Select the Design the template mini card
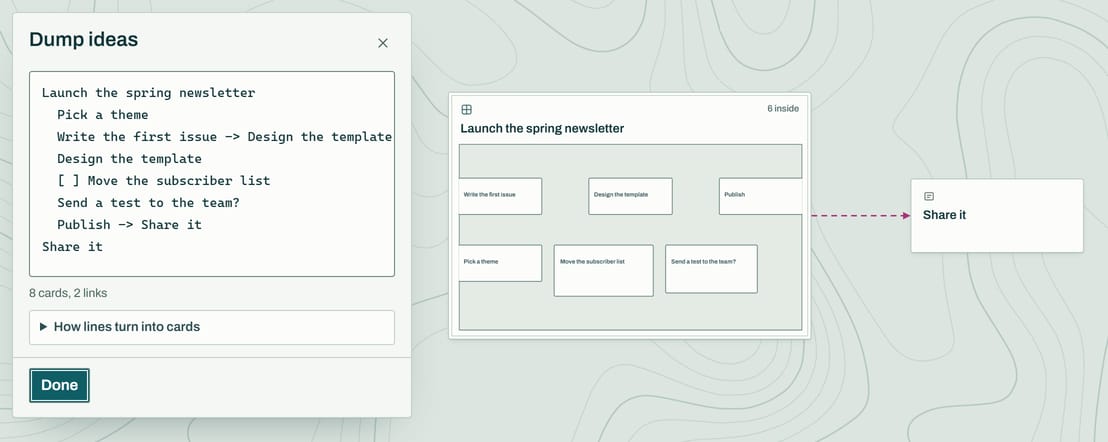The image size is (1108, 442). (x=630, y=196)
